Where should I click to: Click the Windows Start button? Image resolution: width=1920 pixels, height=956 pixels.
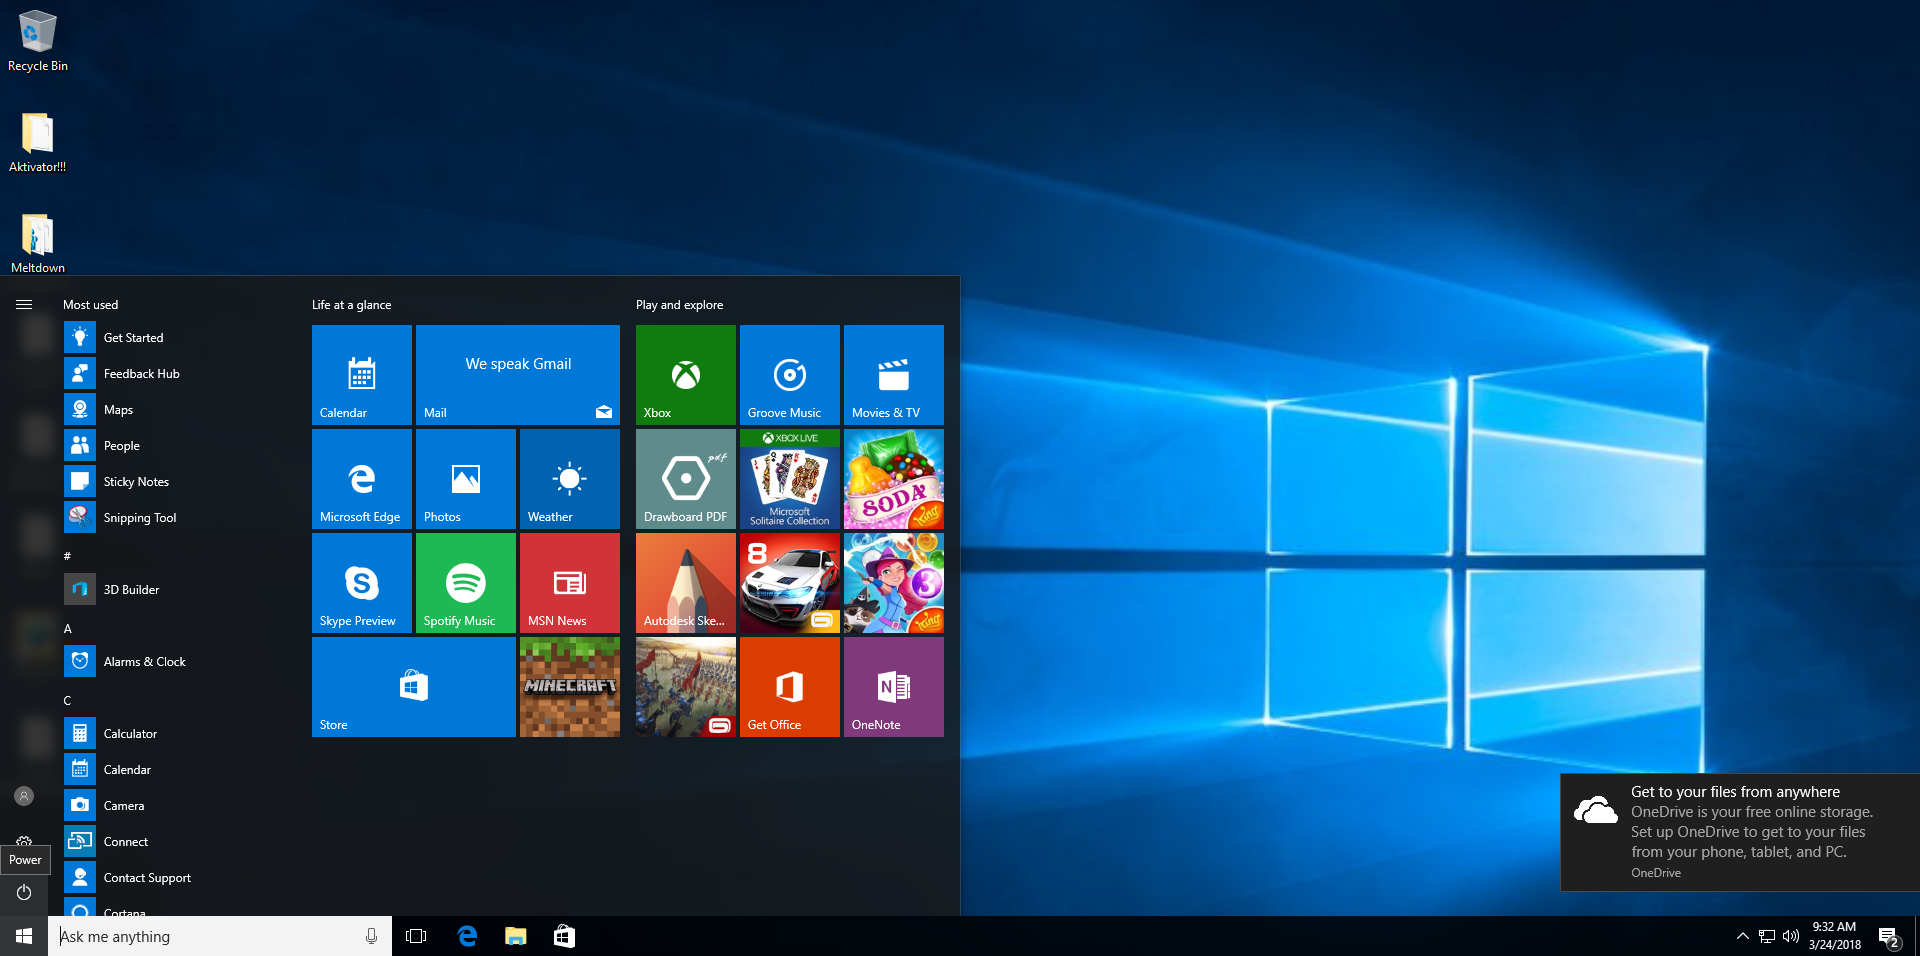(24, 936)
